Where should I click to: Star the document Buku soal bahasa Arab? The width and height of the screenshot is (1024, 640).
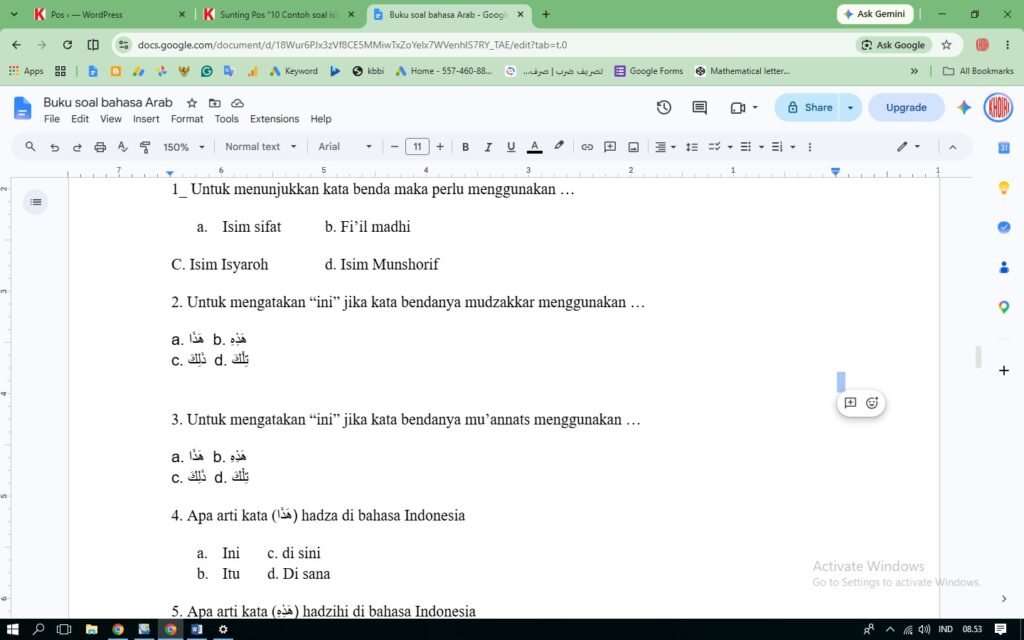click(x=192, y=103)
